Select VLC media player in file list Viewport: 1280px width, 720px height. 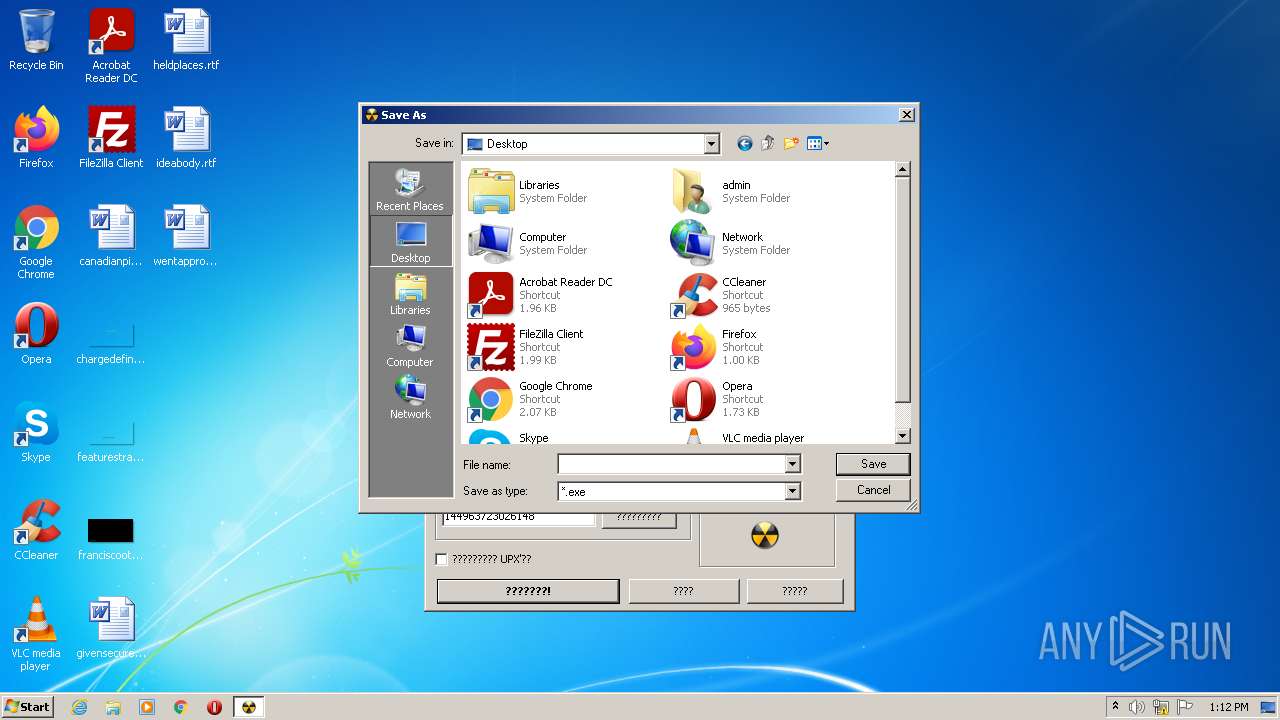(x=738, y=437)
